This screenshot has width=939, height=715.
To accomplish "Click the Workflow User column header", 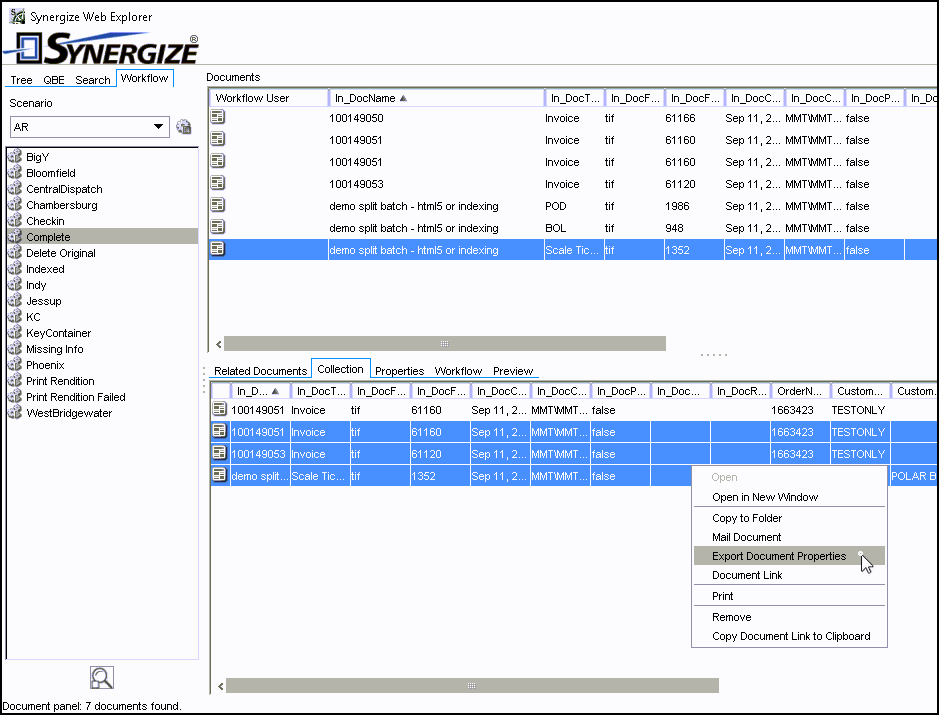I will 268,98.
